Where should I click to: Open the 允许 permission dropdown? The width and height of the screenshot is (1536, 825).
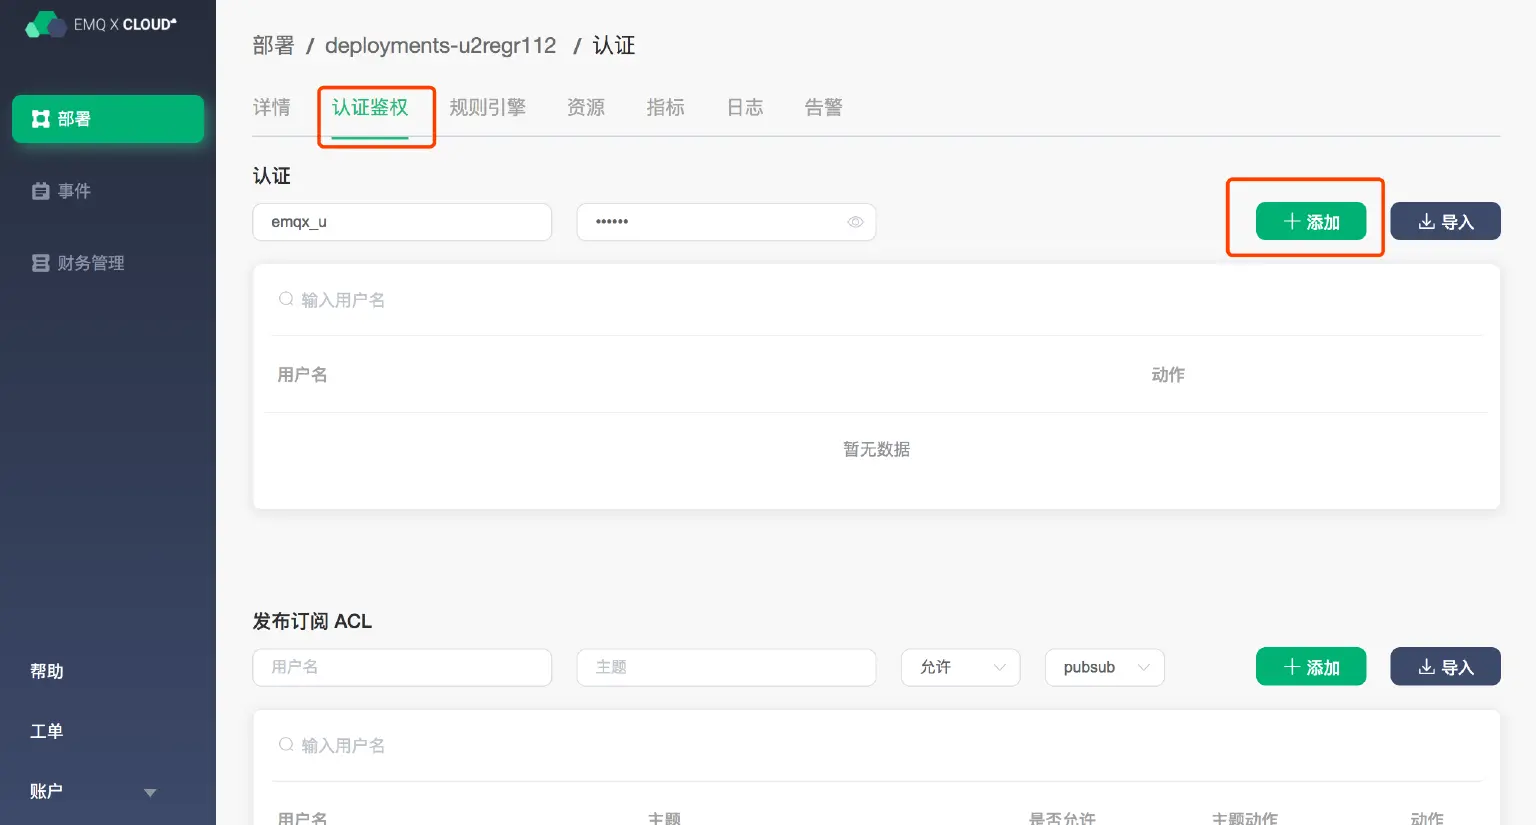(960, 667)
